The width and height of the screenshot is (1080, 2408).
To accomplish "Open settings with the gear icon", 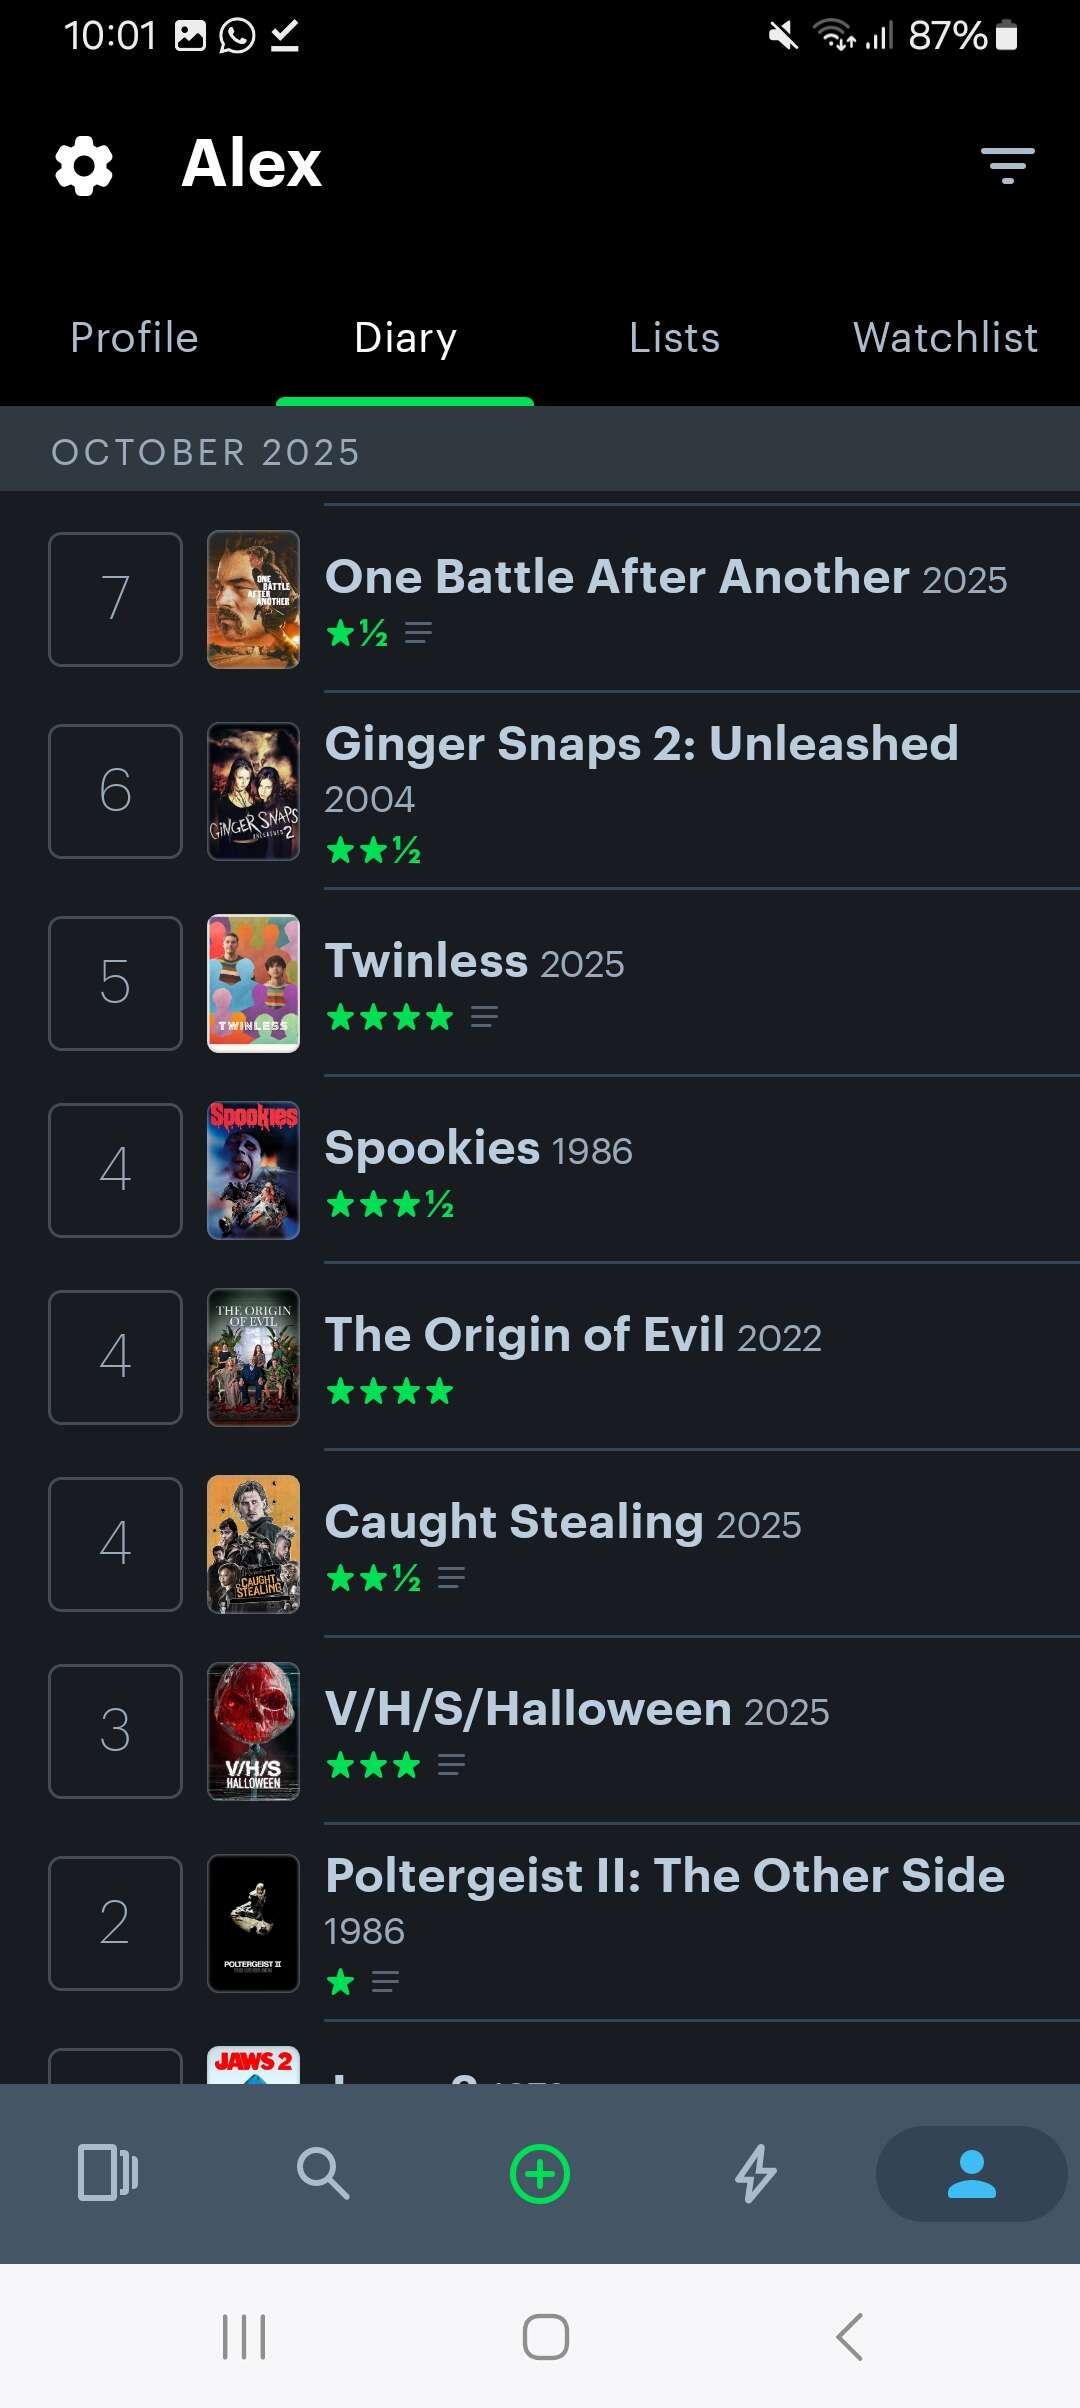I will [x=84, y=165].
